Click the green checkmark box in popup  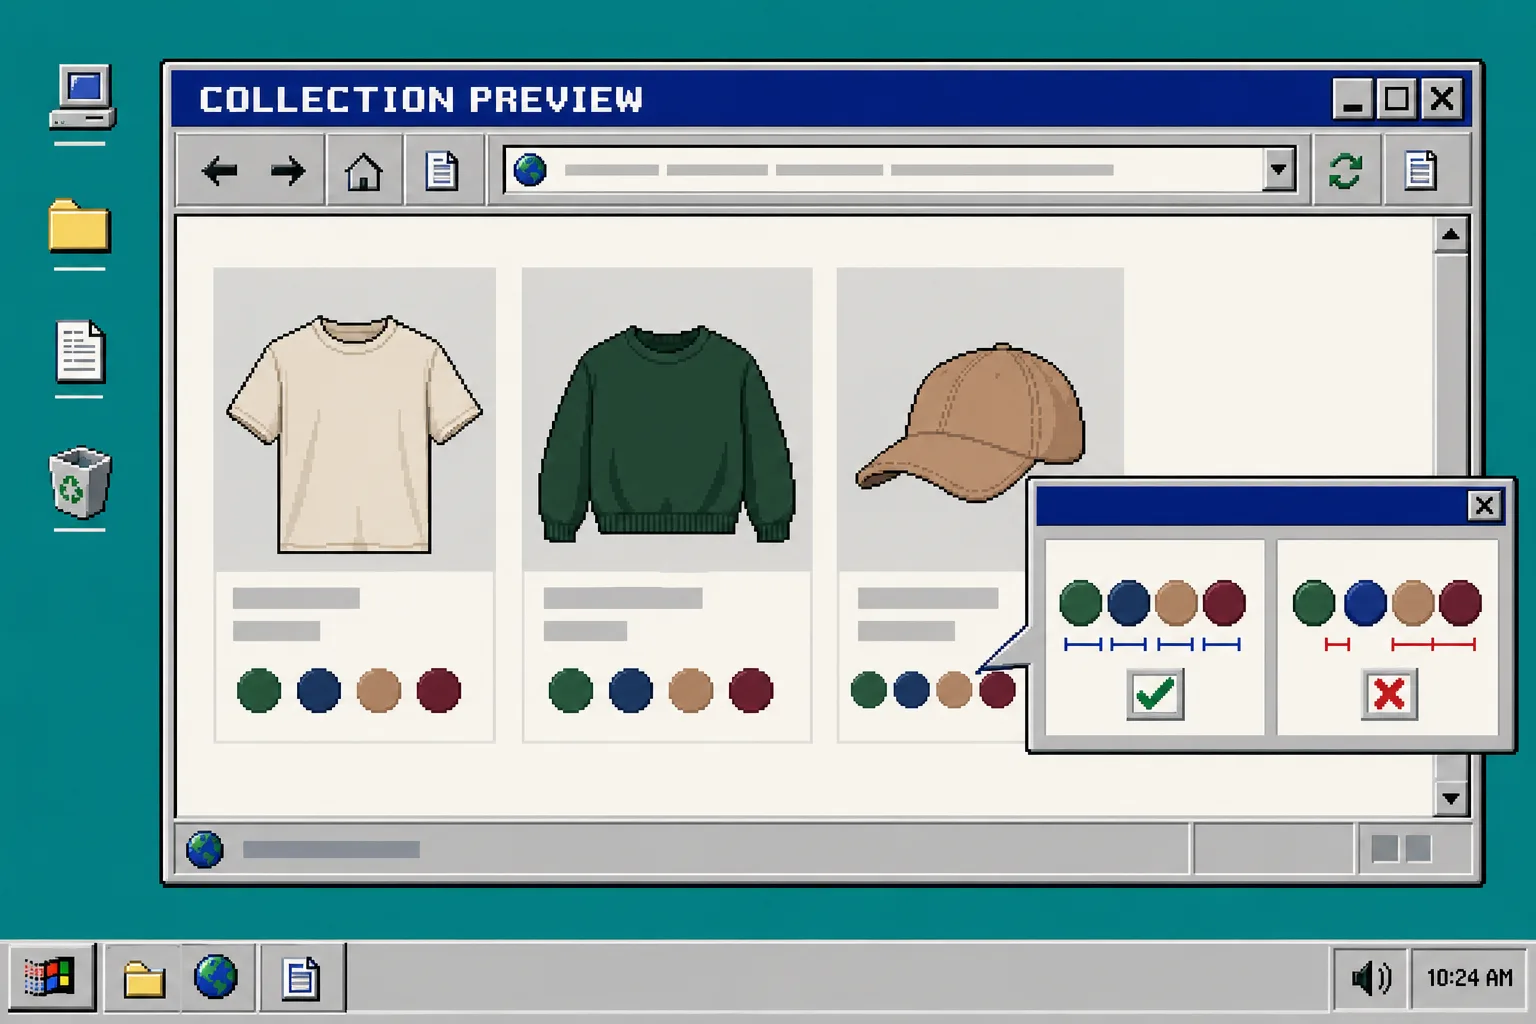point(1155,694)
